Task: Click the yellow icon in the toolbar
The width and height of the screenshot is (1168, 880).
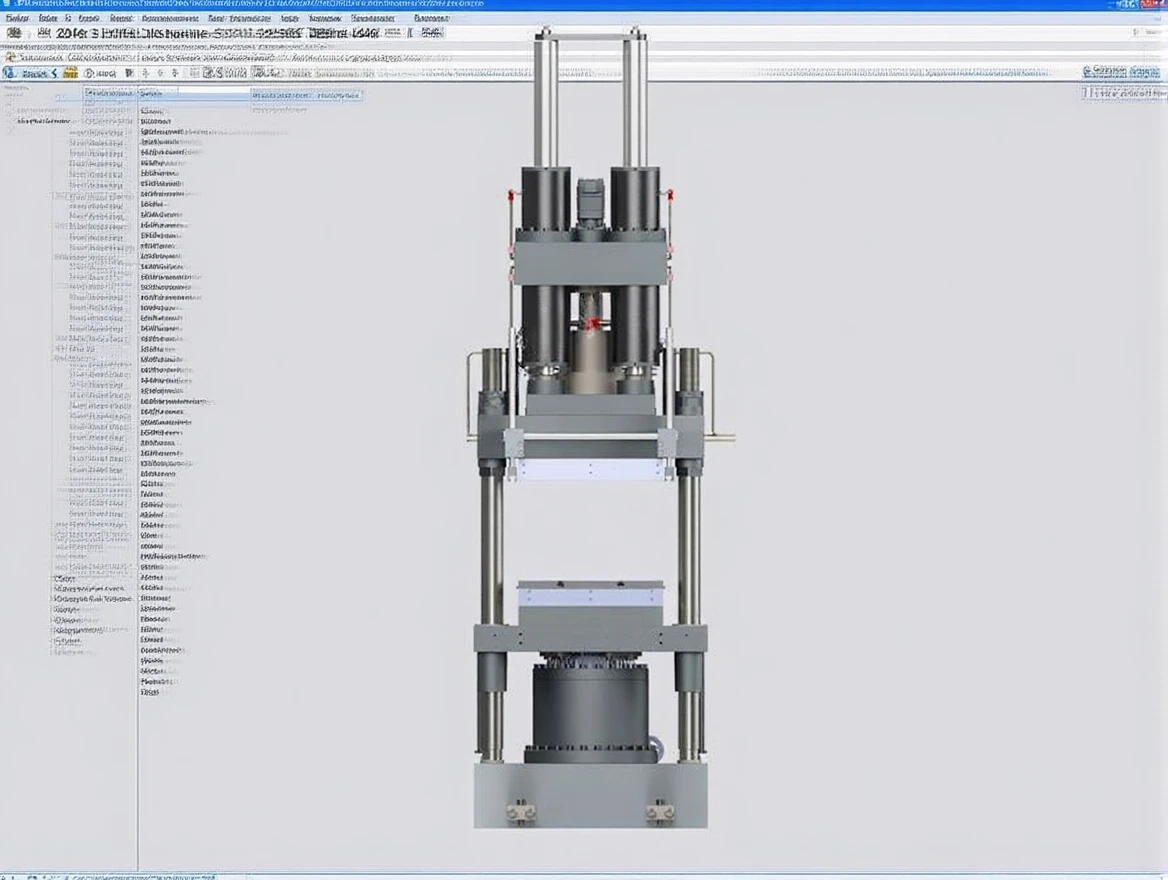Action: pyautogui.click(x=71, y=73)
